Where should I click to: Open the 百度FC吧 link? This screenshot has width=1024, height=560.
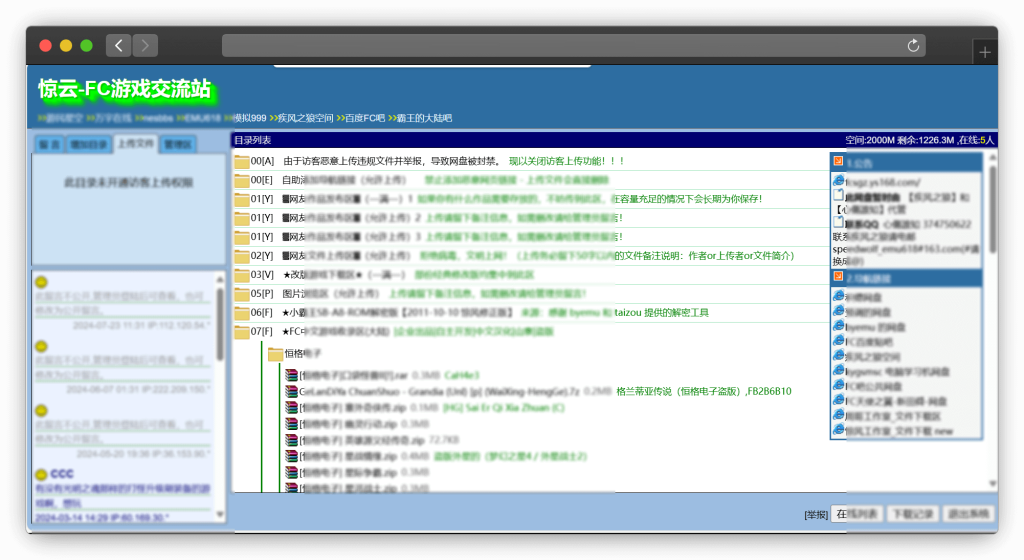pyautogui.click(x=364, y=118)
